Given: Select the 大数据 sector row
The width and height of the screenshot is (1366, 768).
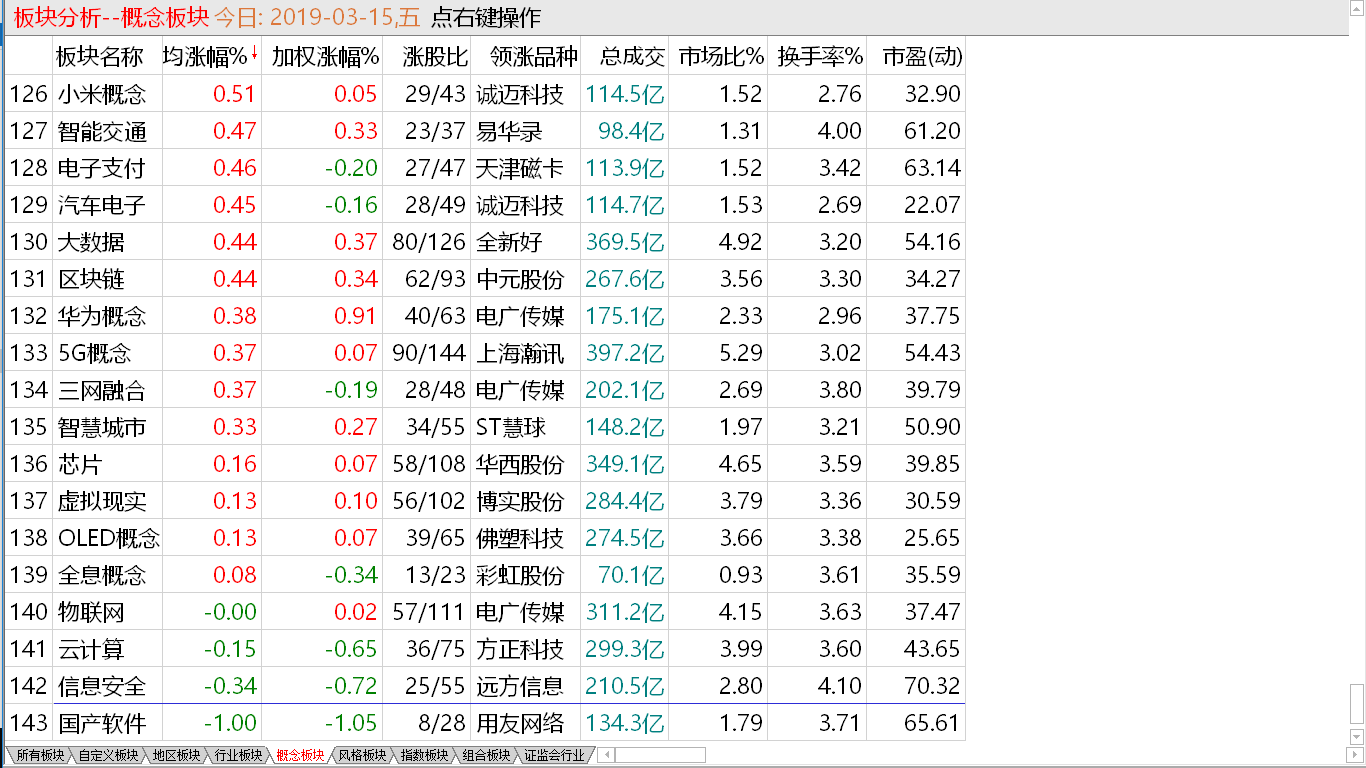Looking at the screenshot, I should (x=485, y=242).
